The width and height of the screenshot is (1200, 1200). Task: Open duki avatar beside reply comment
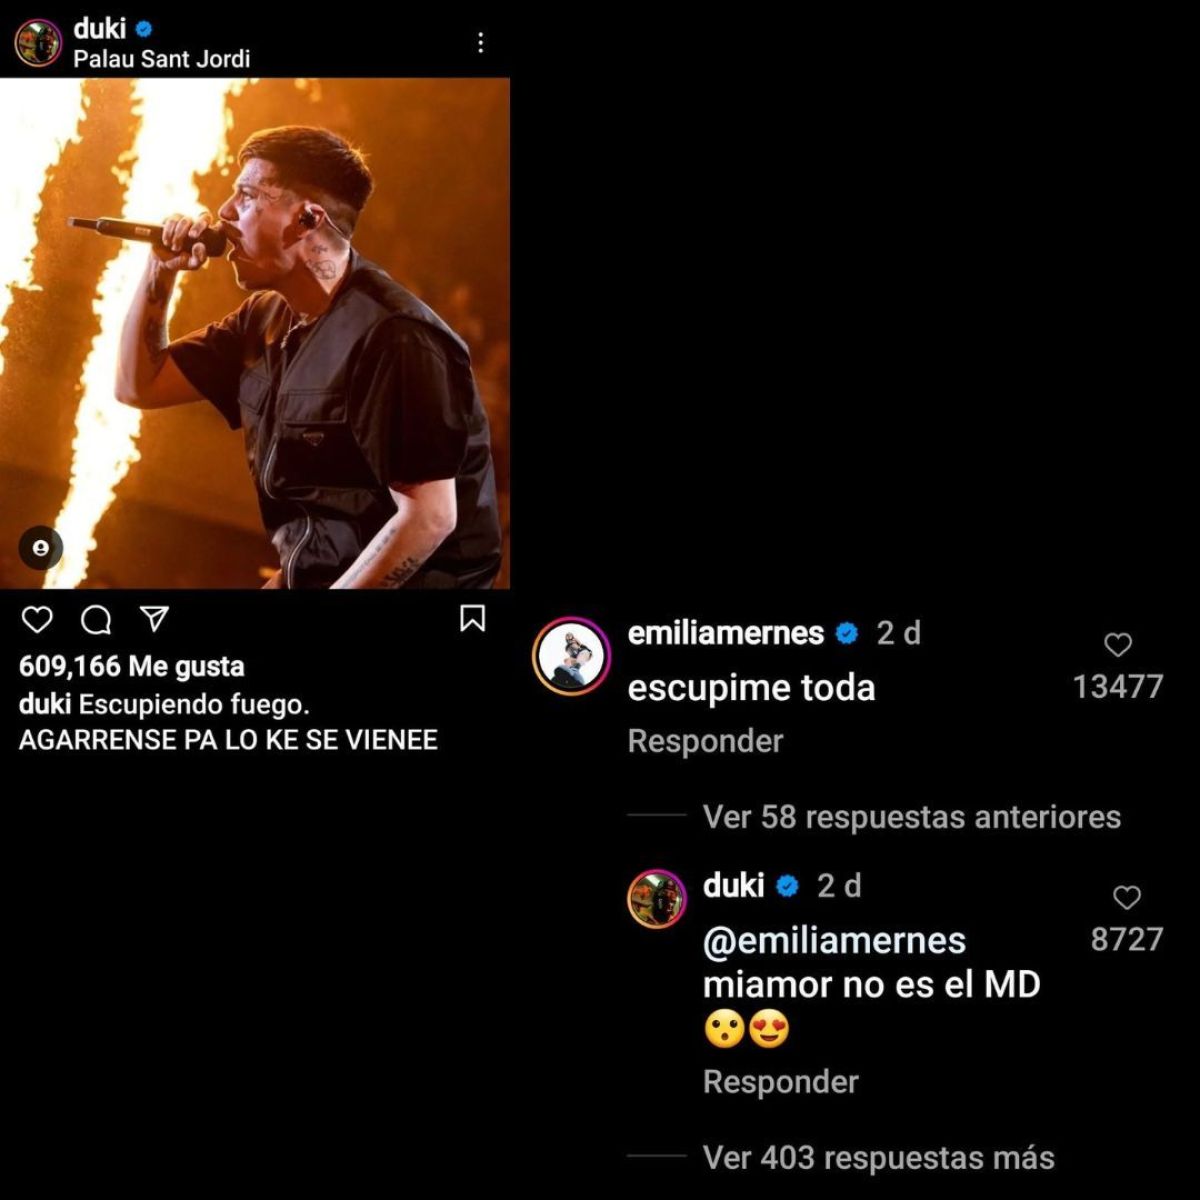[657, 899]
